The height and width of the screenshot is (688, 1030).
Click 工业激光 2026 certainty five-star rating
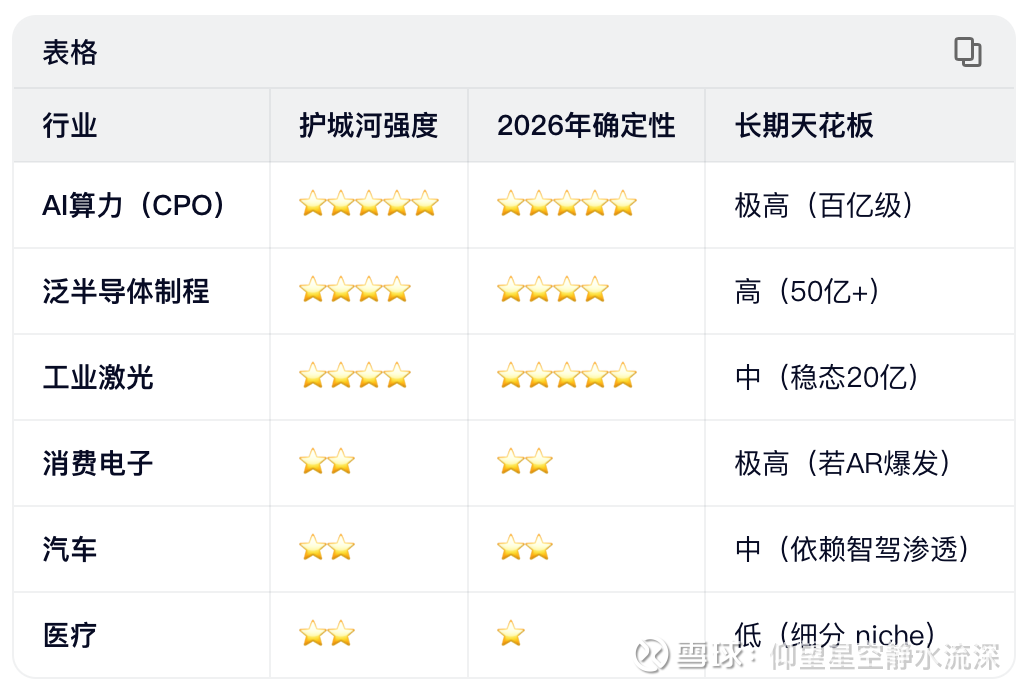coord(566,377)
